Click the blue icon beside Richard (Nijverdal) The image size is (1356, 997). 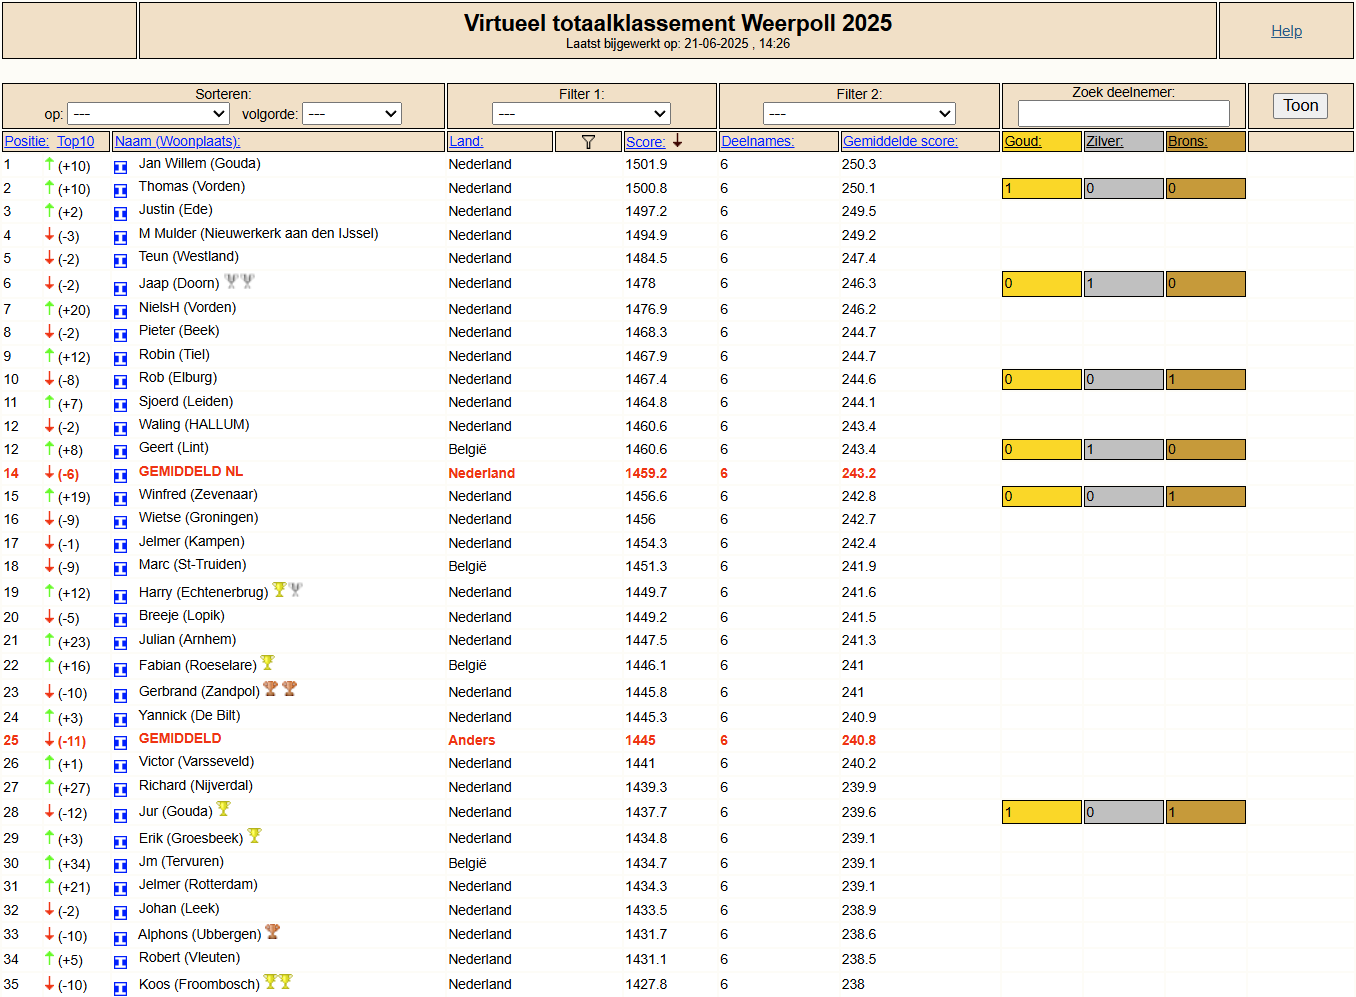pos(120,789)
